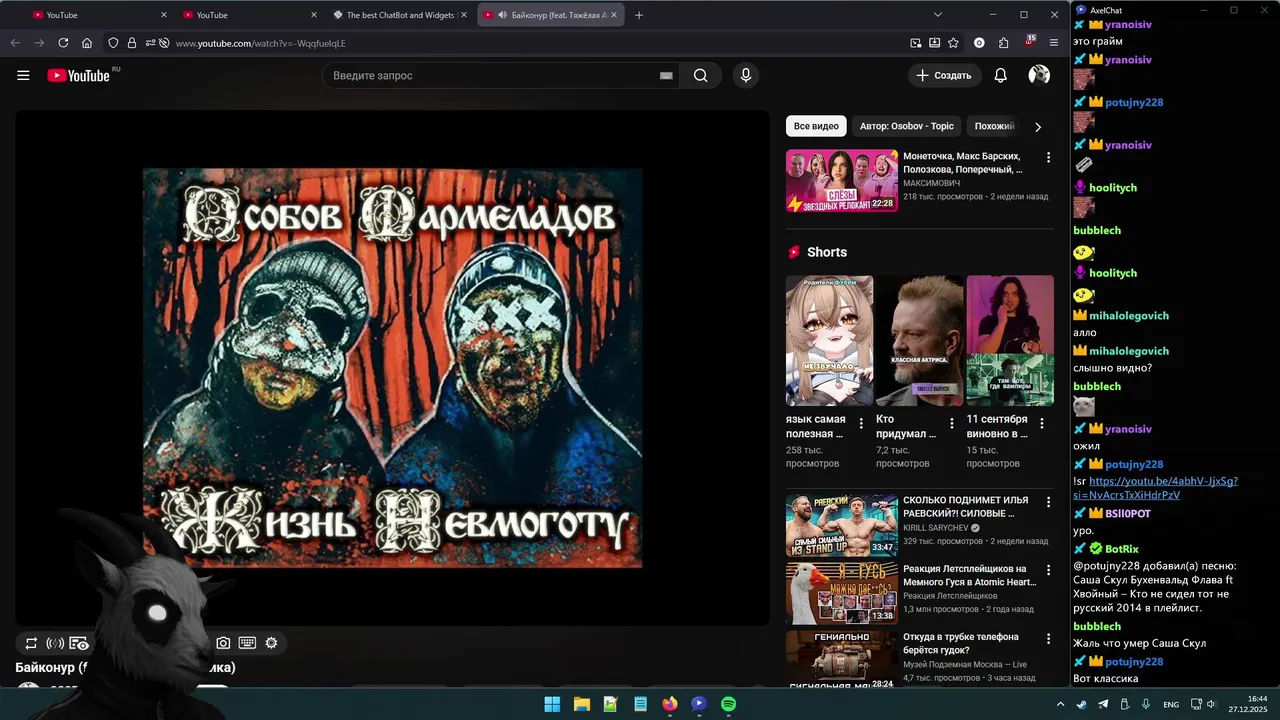This screenshot has height=720, width=1280.
Task: Open File Explorer from the taskbar
Action: (581, 704)
